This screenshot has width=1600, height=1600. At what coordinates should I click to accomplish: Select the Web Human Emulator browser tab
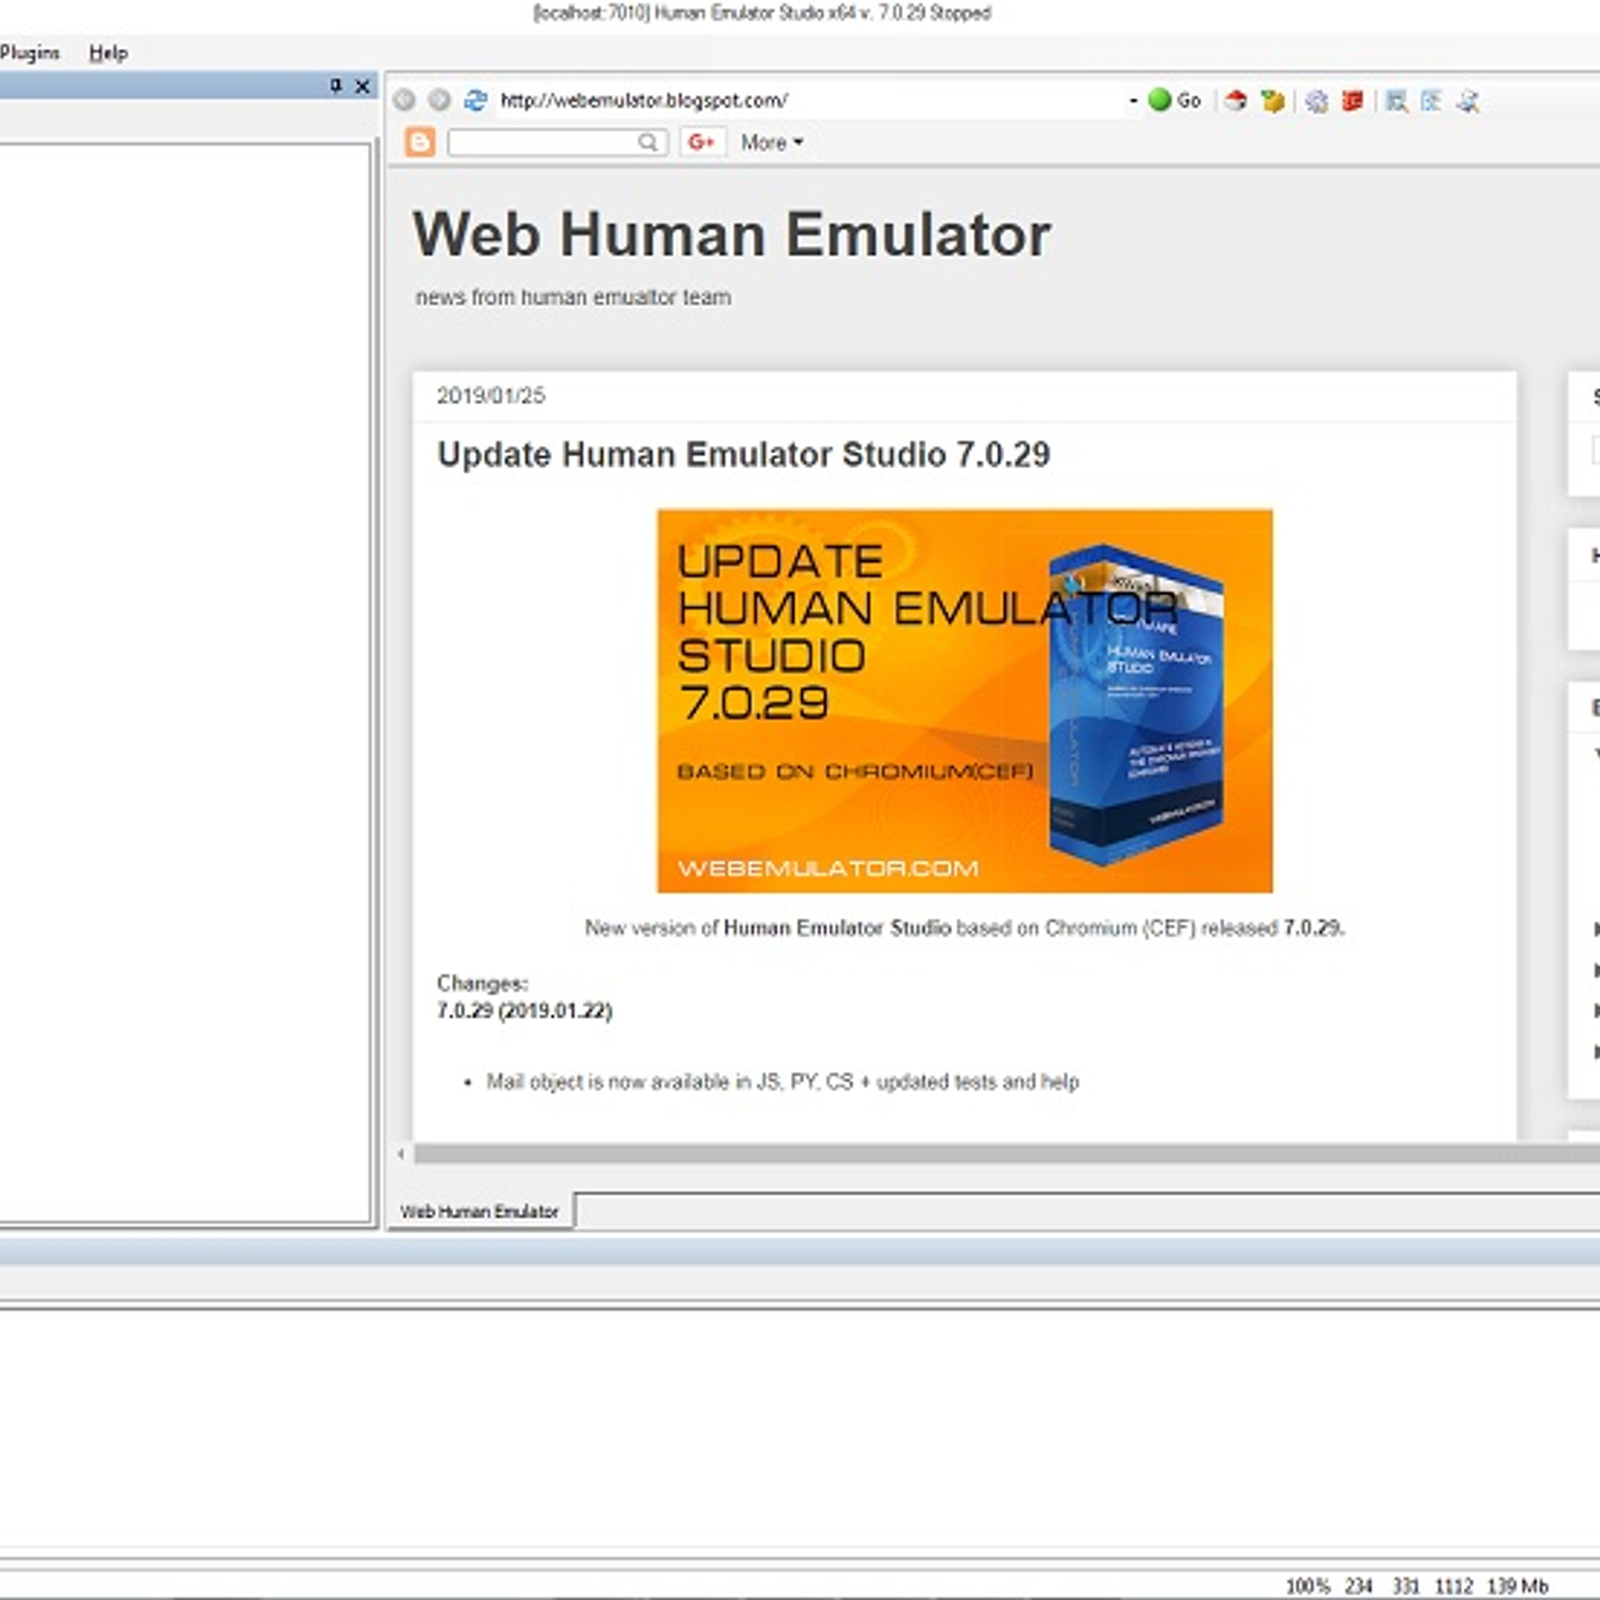pos(479,1211)
